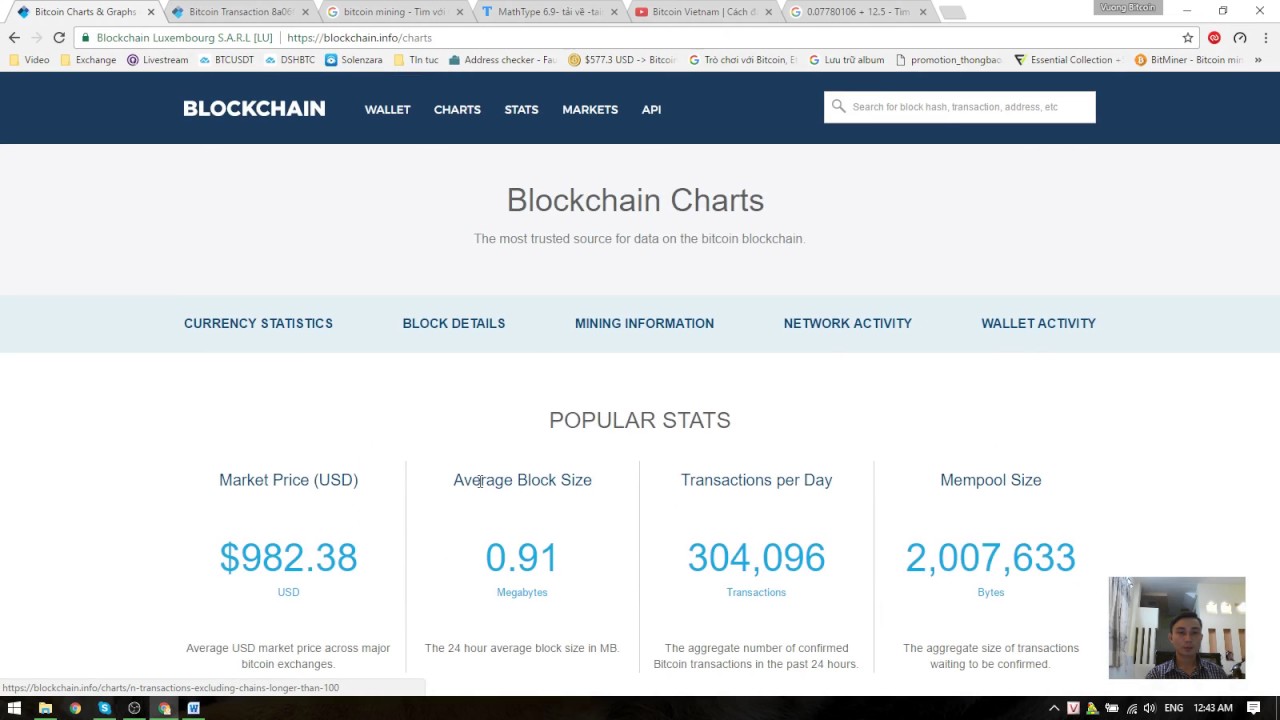Open the BitMiner bookmark

[x=1189, y=60]
